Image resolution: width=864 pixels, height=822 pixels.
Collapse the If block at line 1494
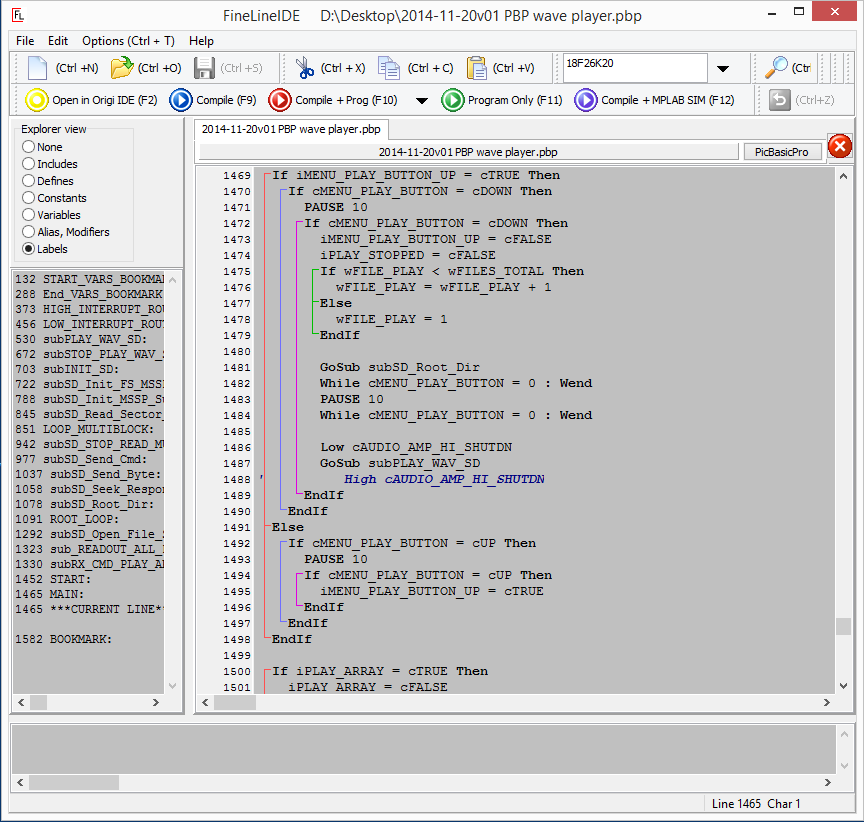pyautogui.click(x=298, y=575)
